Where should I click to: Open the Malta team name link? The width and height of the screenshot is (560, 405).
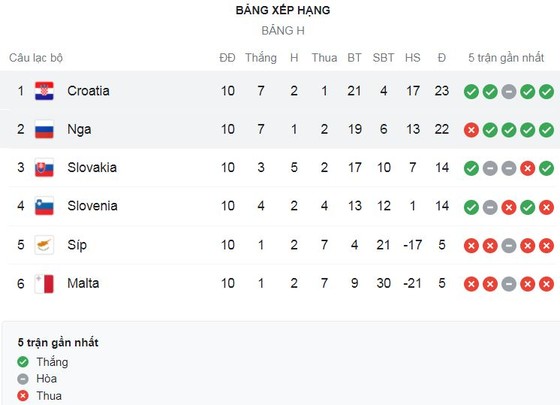click(x=83, y=283)
